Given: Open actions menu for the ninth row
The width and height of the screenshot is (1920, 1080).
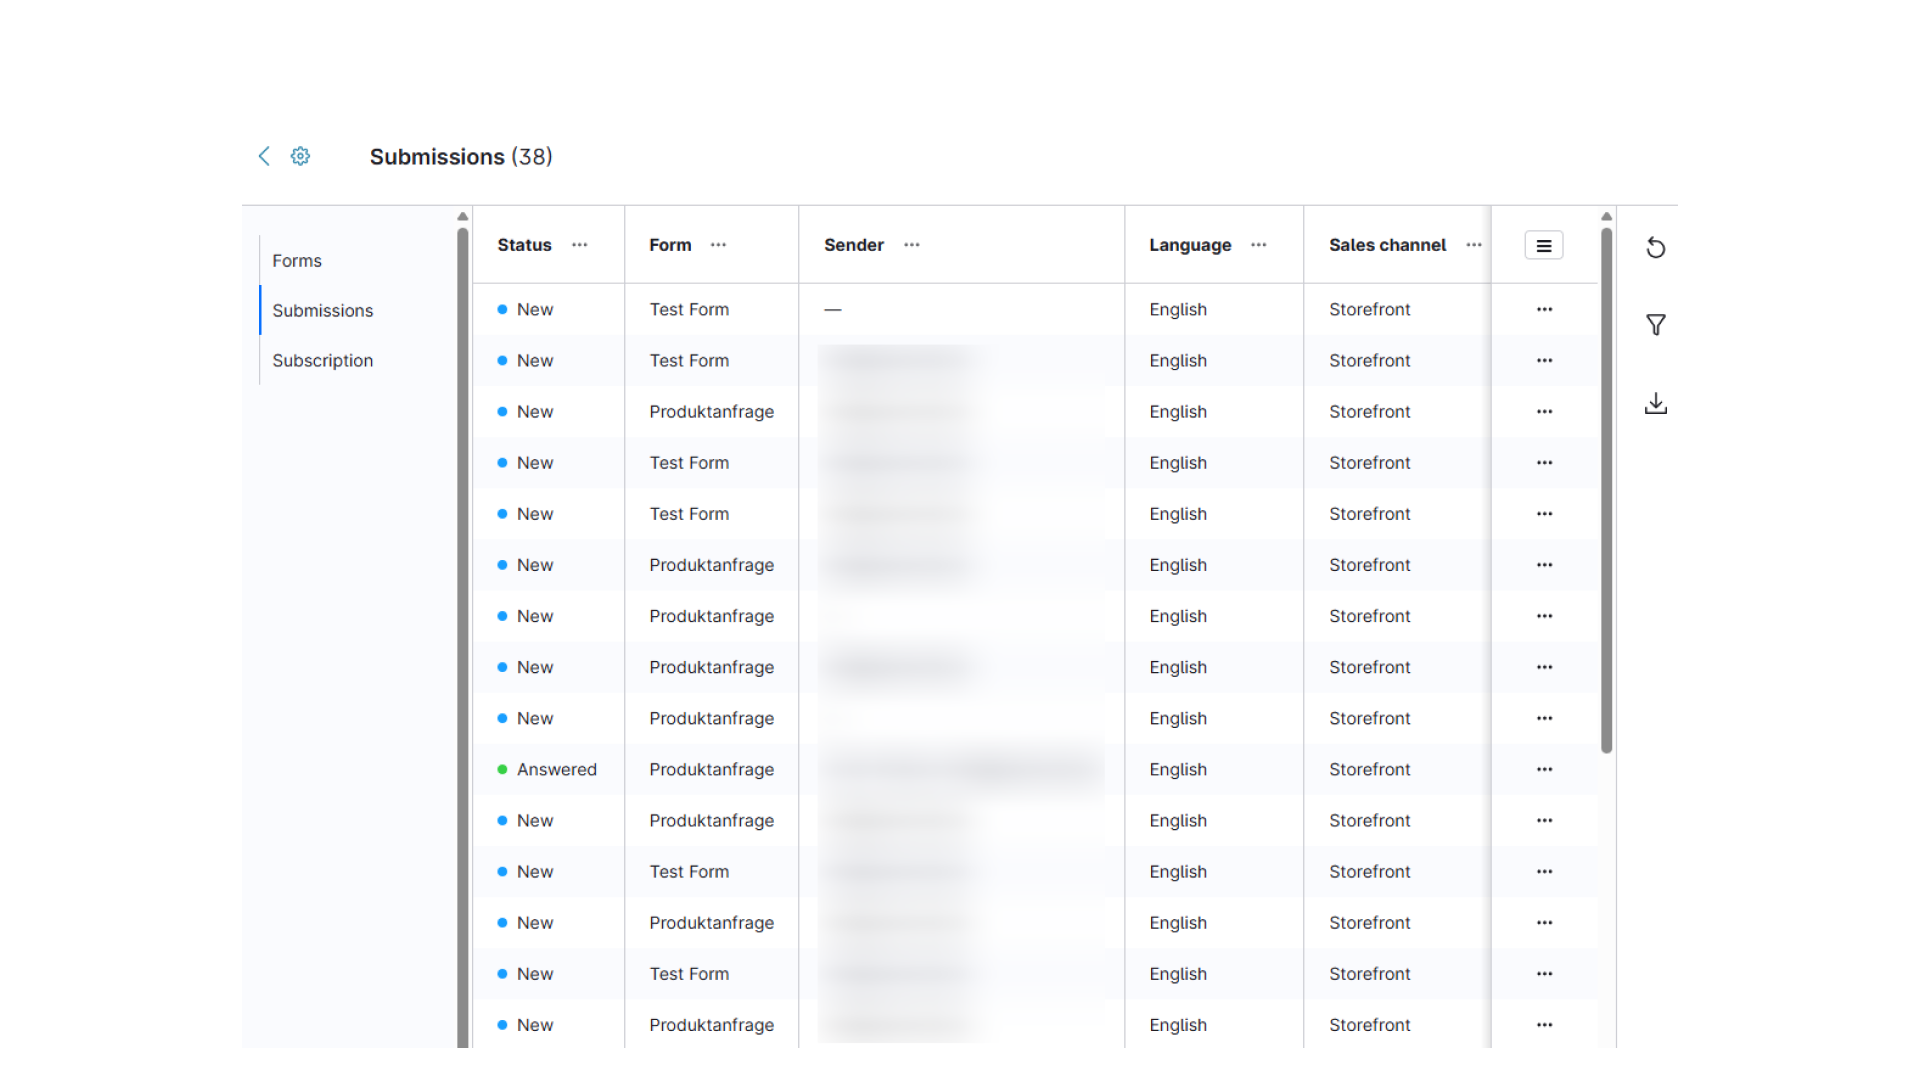Looking at the screenshot, I should [1545, 718].
